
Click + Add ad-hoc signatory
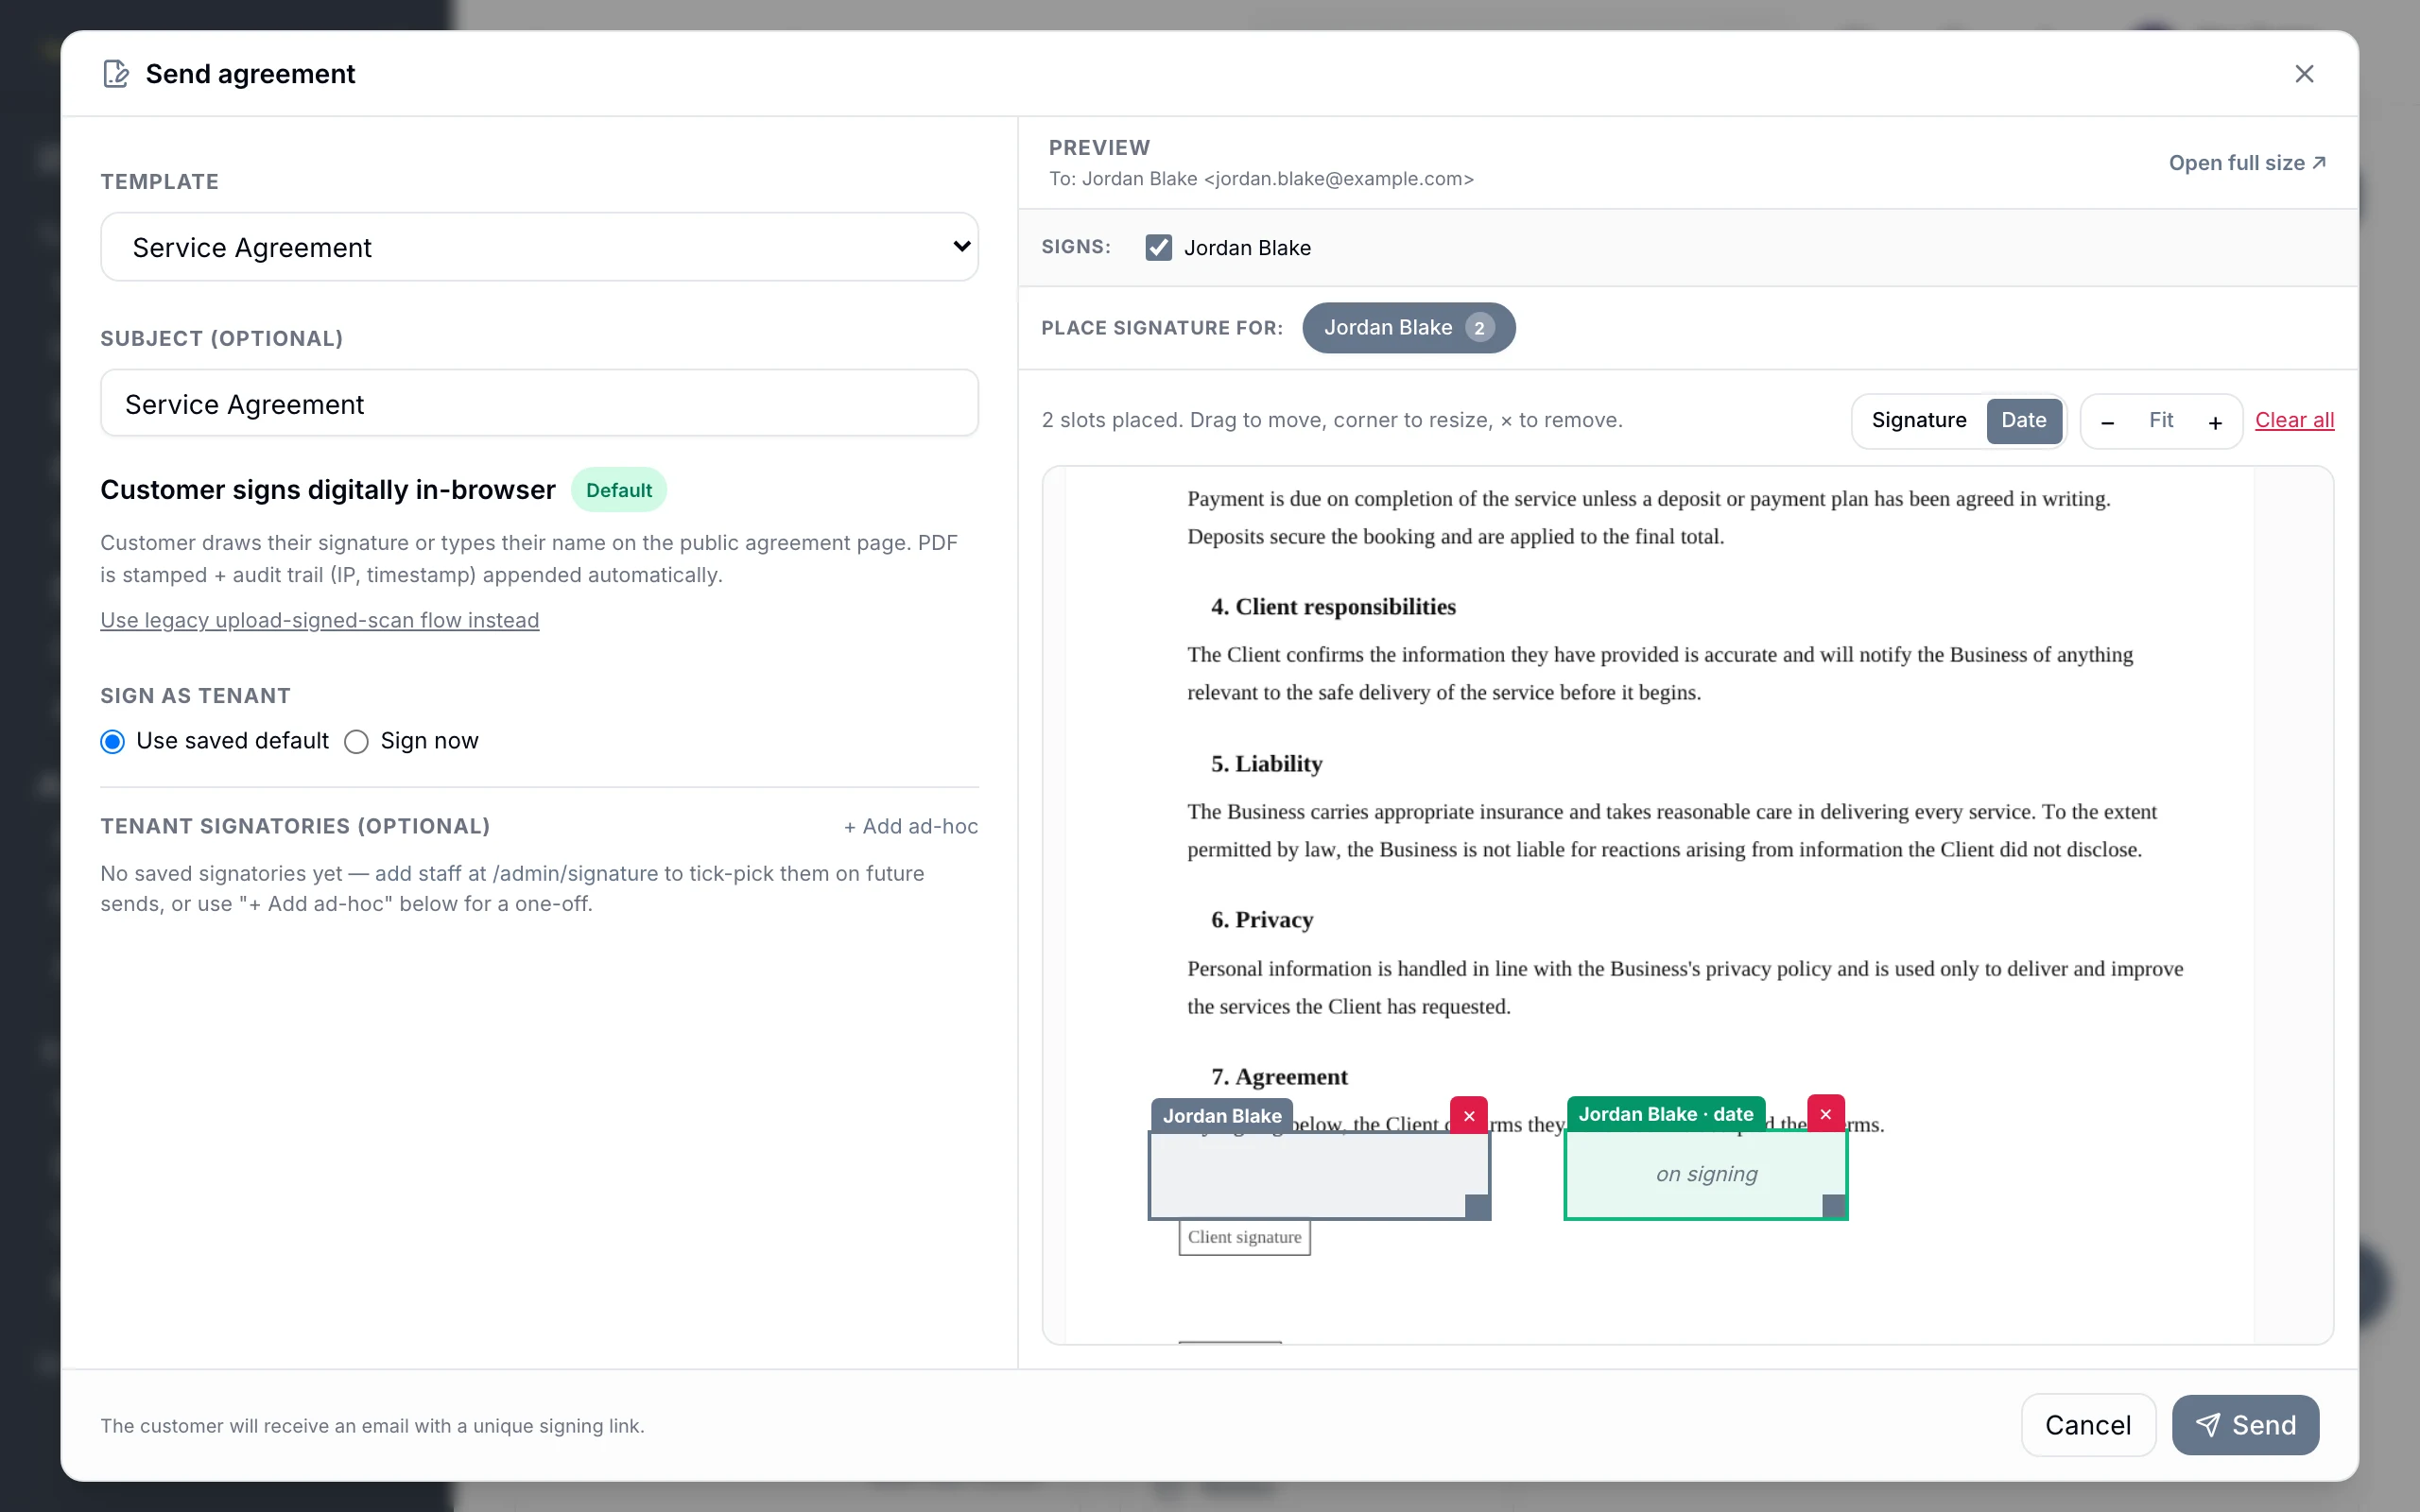pos(910,826)
